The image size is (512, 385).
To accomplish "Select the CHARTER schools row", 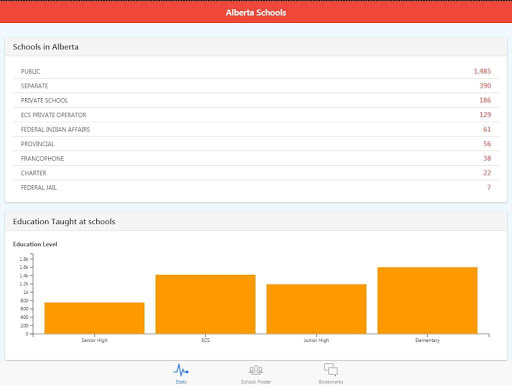I will (256, 173).
